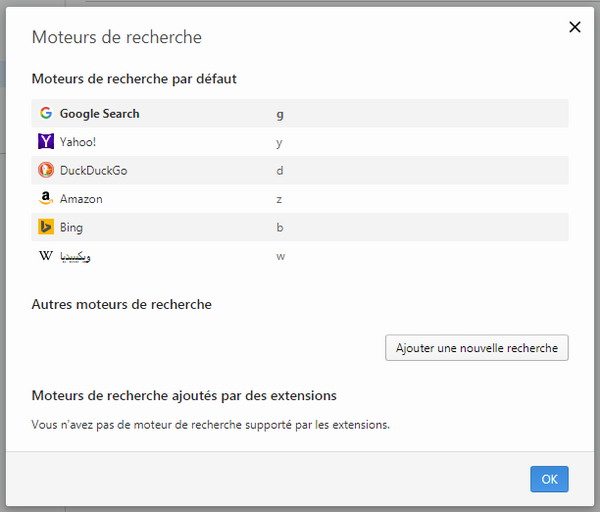Select the Yahoo! engine name
Viewport: 600px width, 512px height.
pos(78,142)
